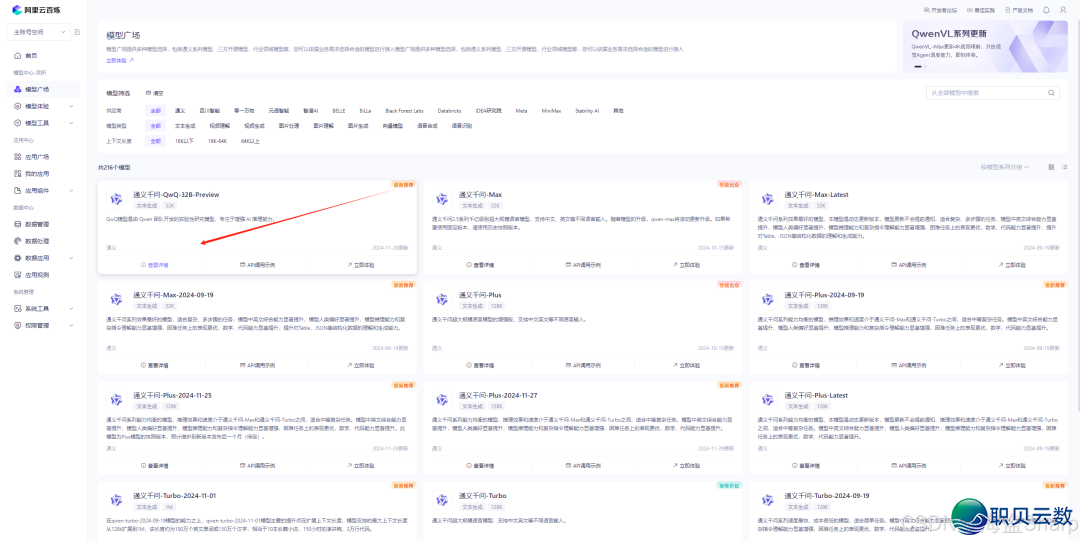
Task: Focus the 从全部模型中搜索 search field
Action: (993, 92)
